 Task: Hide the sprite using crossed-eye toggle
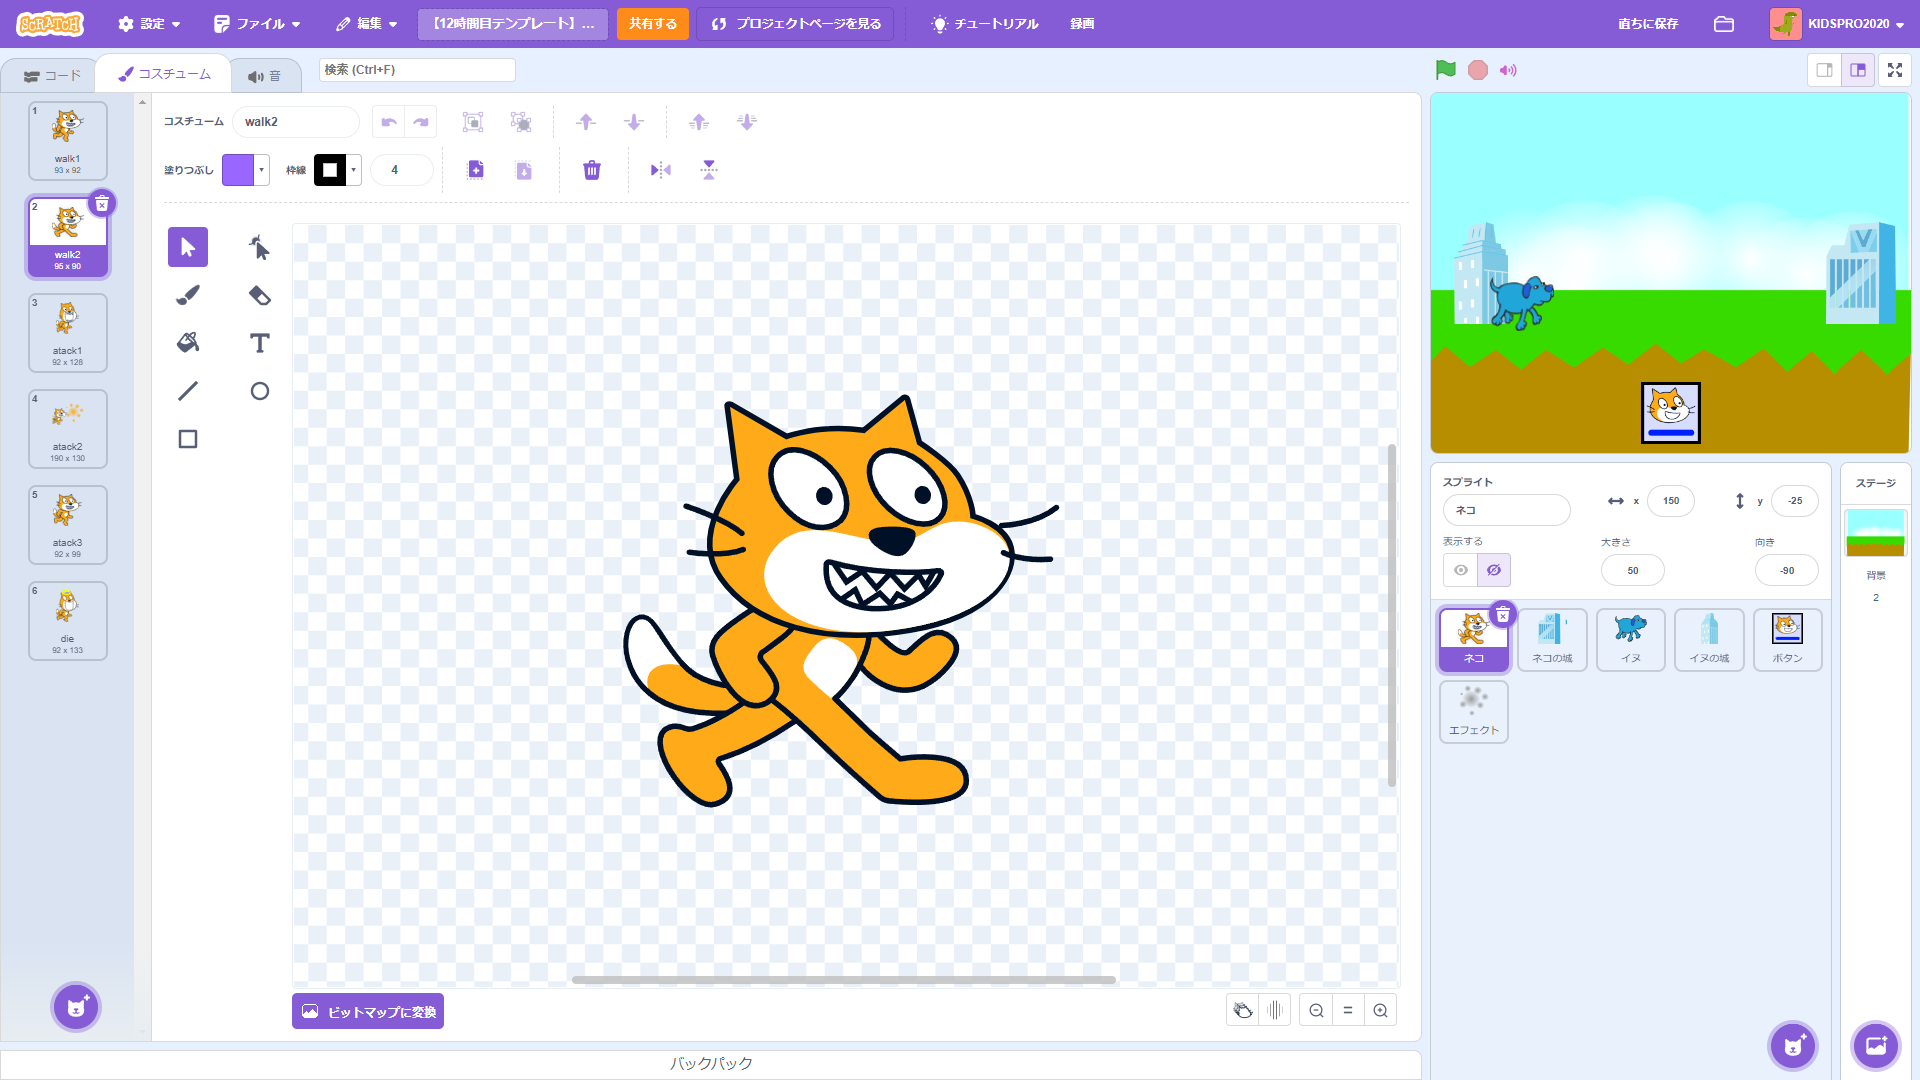pos(1494,570)
